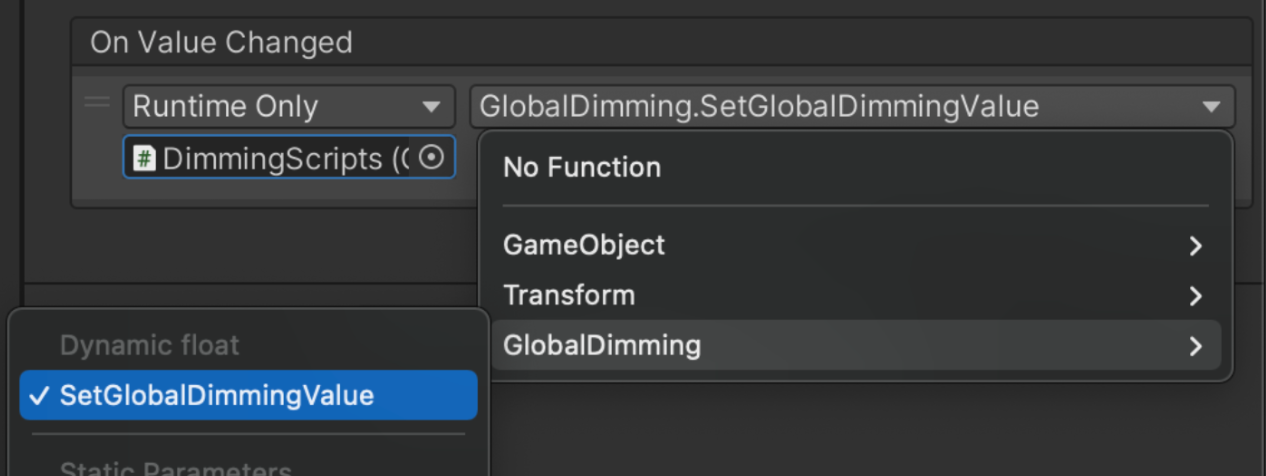Image resolution: width=1266 pixels, height=476 pixels.
Task: Expand the GameObject submenu chevron
Action: [x=1195, y=245]
